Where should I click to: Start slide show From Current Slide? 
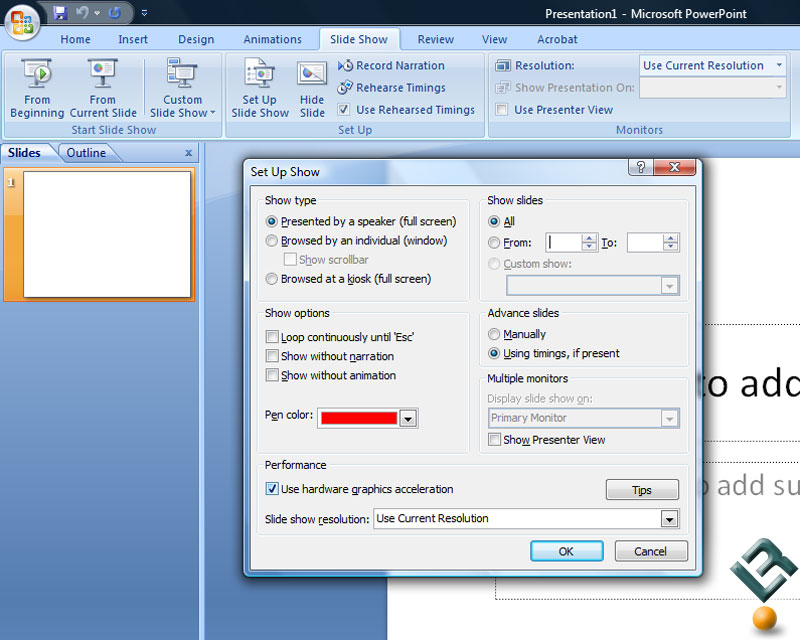click(x=103, y=89)
